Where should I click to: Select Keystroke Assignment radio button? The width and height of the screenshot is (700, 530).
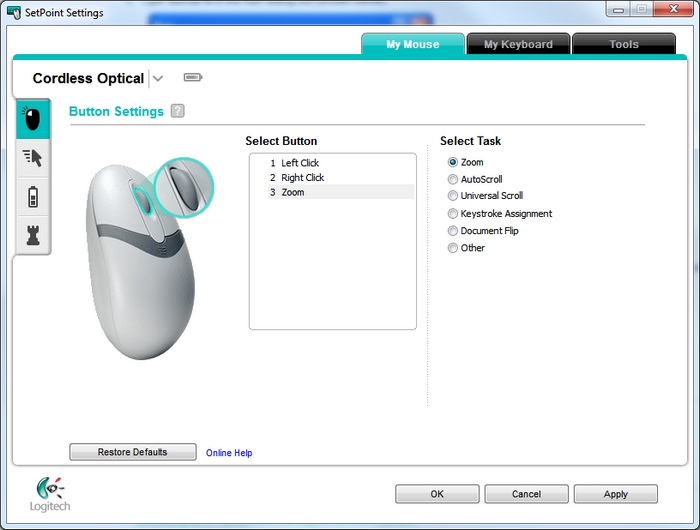point(453,213)
